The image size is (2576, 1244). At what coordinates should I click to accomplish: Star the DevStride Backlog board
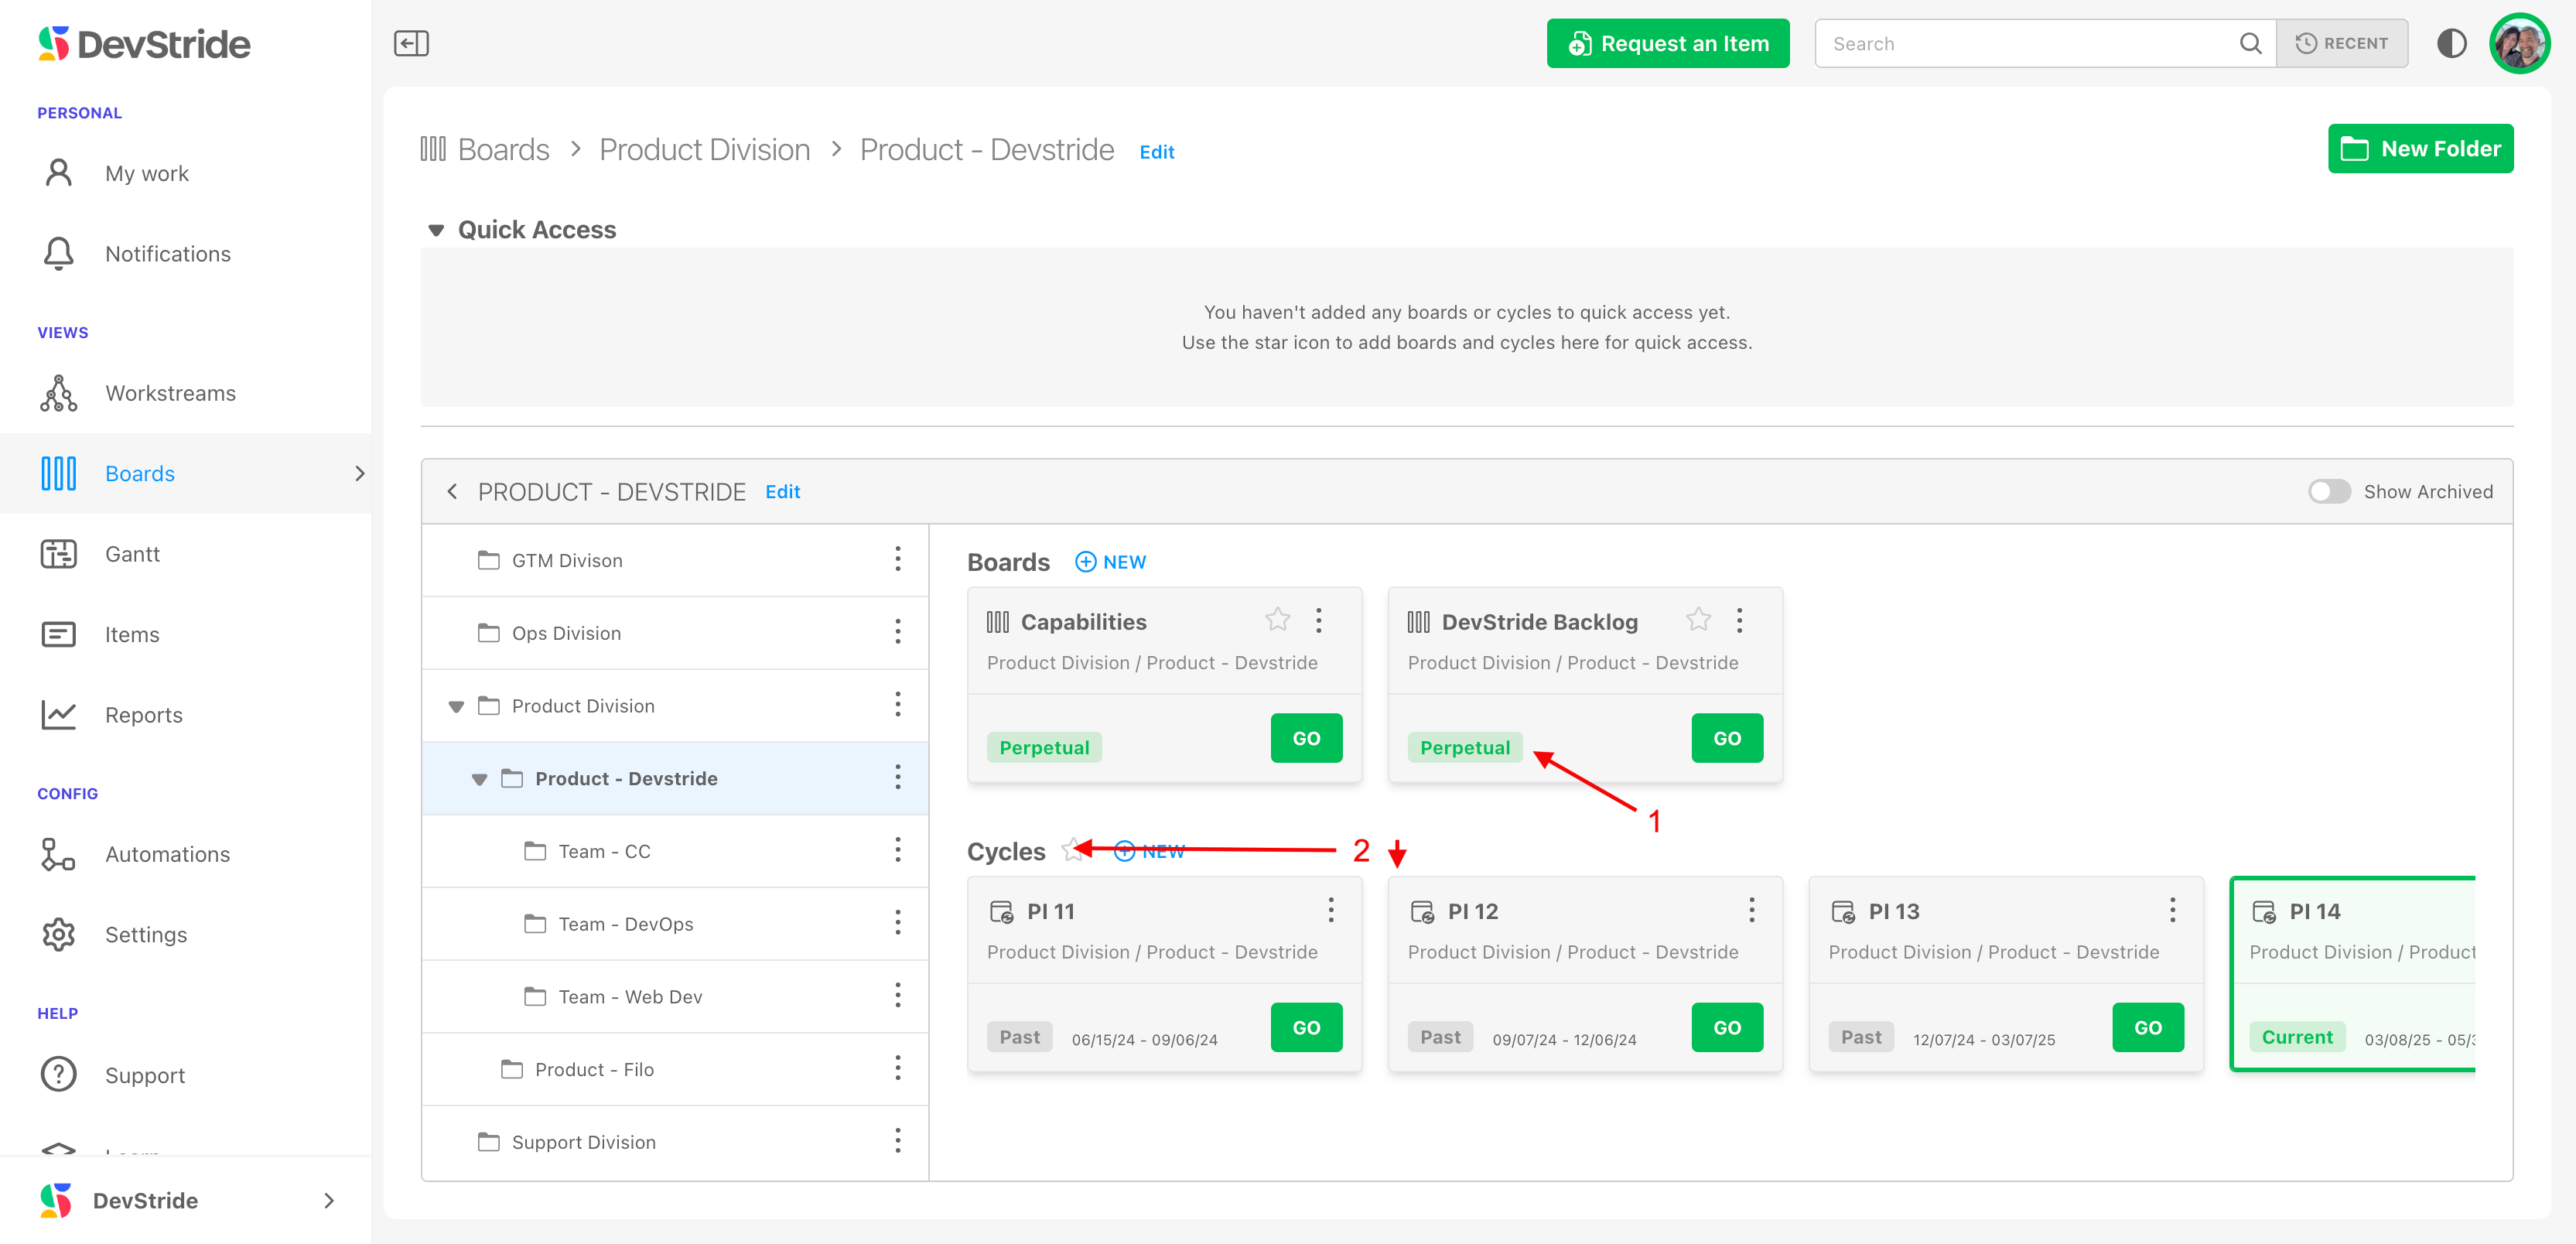[x=1698, y=620]
